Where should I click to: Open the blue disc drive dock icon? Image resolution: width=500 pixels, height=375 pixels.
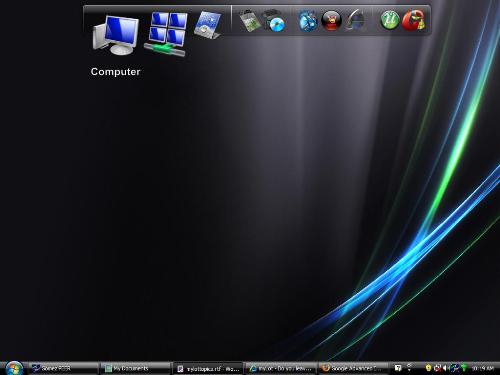(x=274, y=21)
